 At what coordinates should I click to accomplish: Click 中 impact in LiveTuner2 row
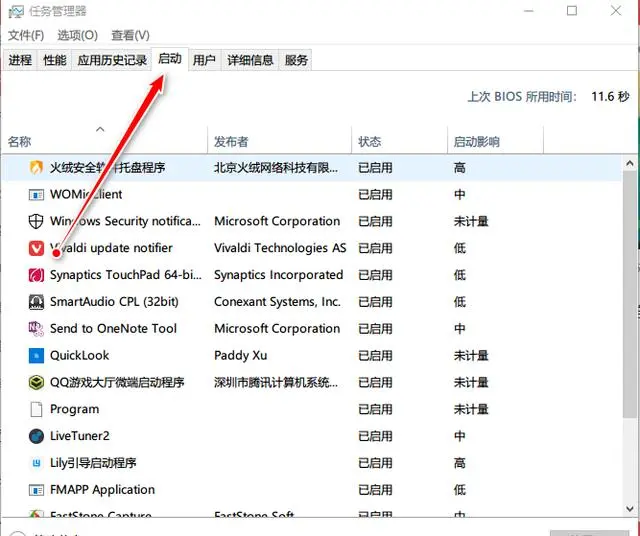(460, 436)
